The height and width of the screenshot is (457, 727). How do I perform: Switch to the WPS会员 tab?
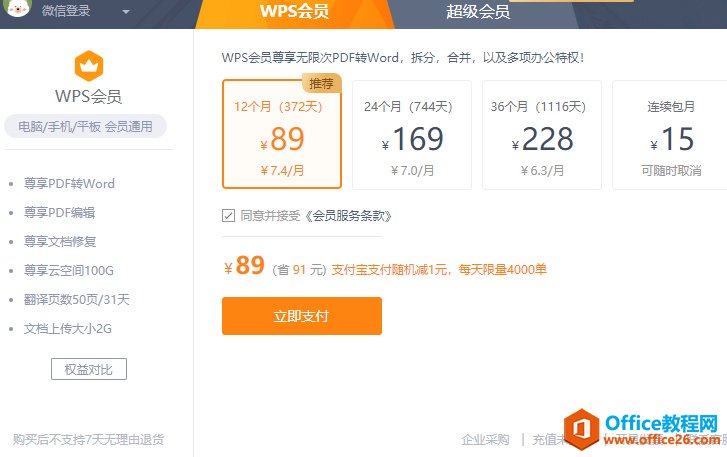tap(294, 11)
